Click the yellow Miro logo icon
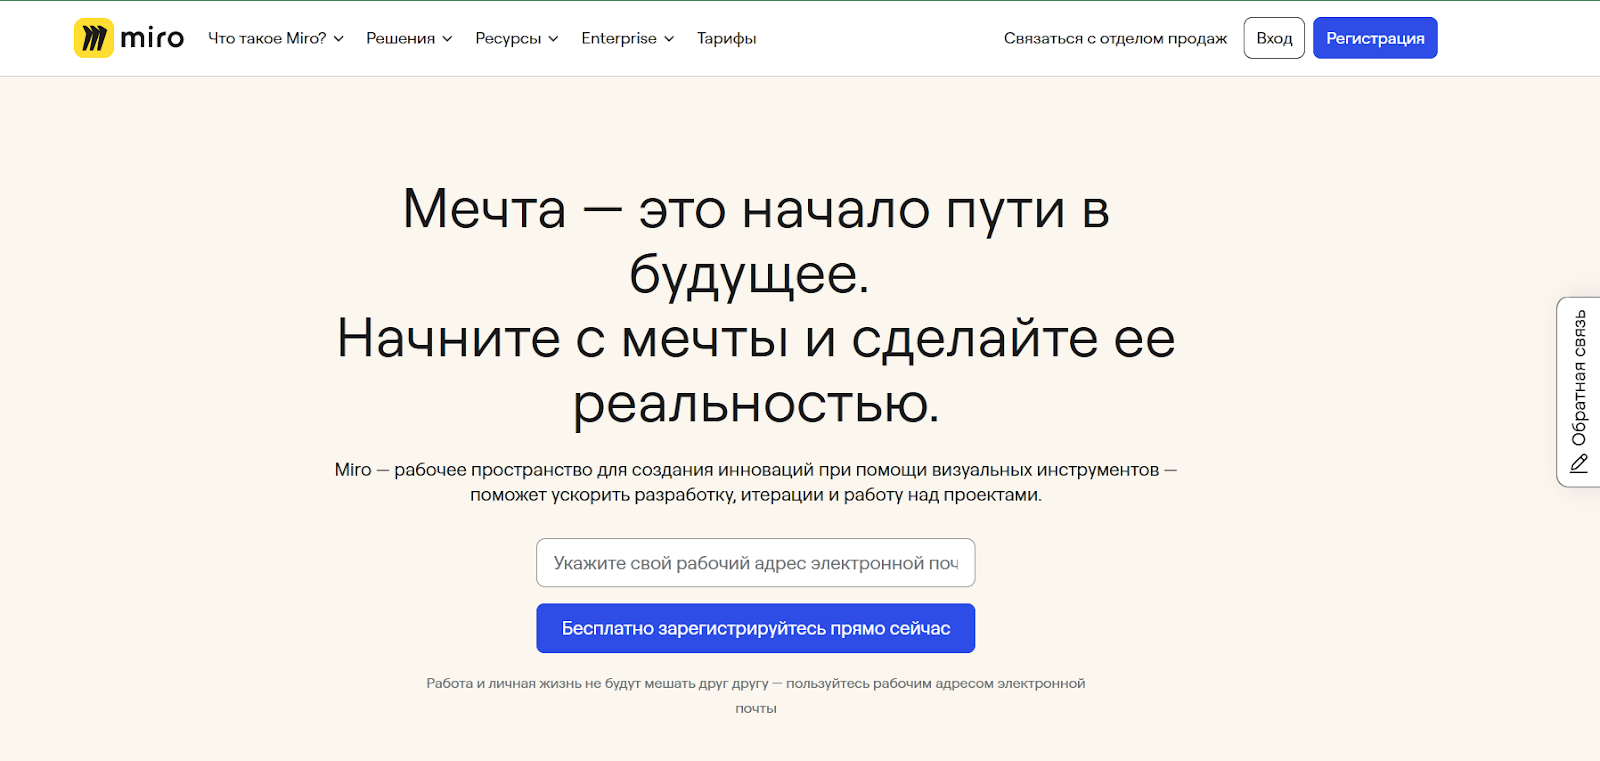The width and height of the screenshot is (1600, 761). point(93,38)
